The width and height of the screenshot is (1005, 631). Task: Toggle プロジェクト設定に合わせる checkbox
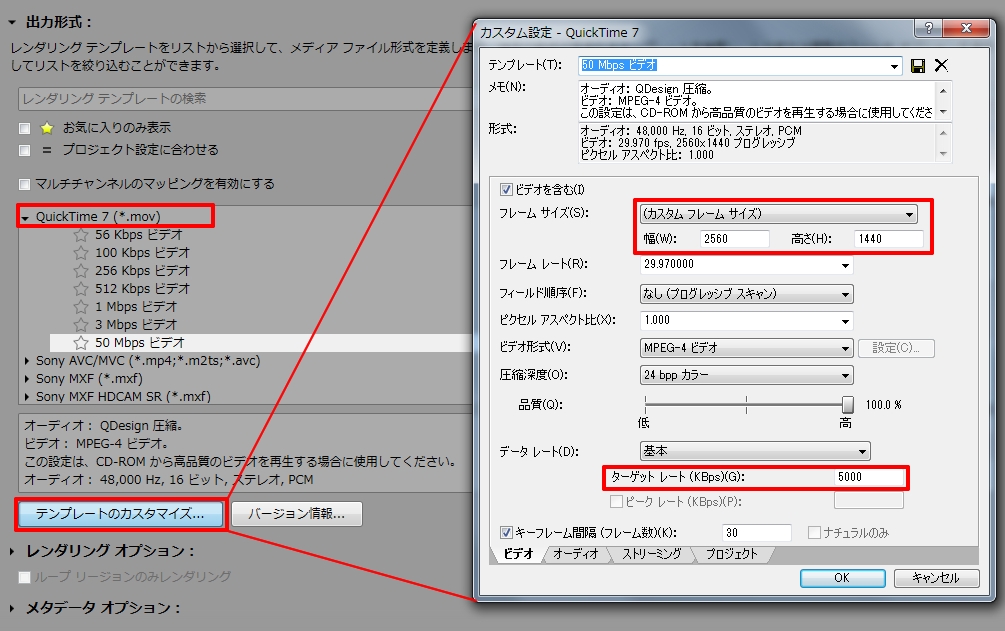24,150
